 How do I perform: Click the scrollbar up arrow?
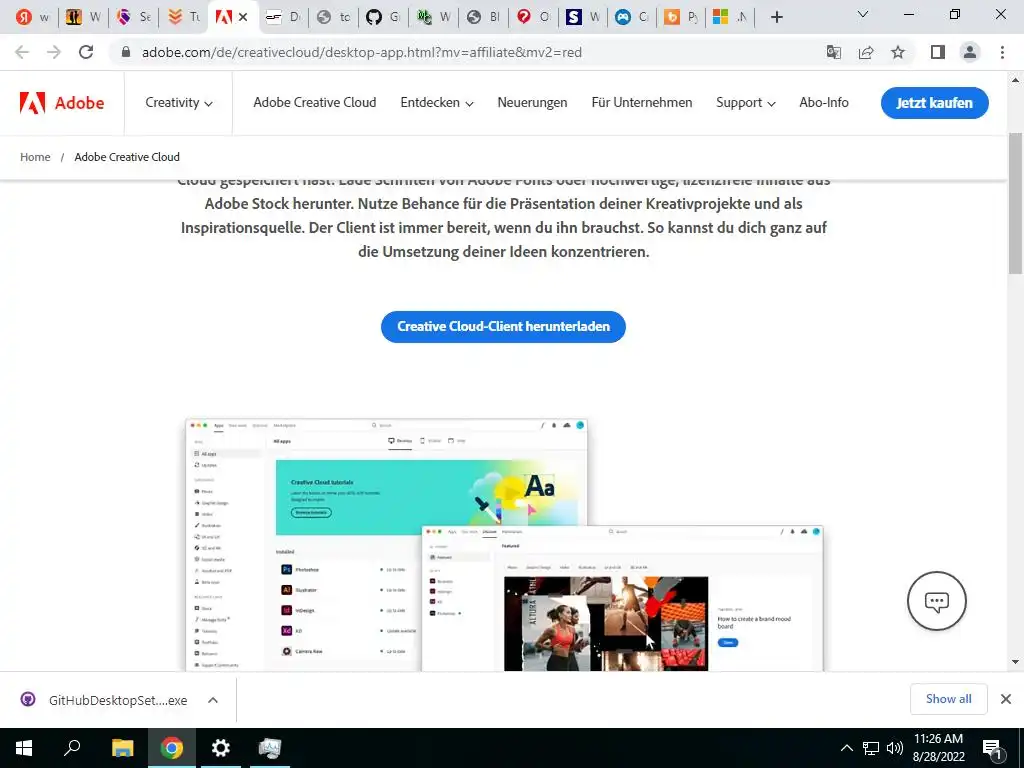pos(1016,80)
